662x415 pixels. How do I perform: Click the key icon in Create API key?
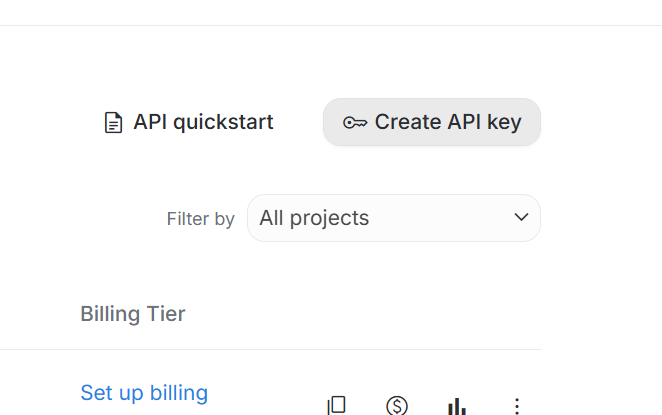coord(355,123)
